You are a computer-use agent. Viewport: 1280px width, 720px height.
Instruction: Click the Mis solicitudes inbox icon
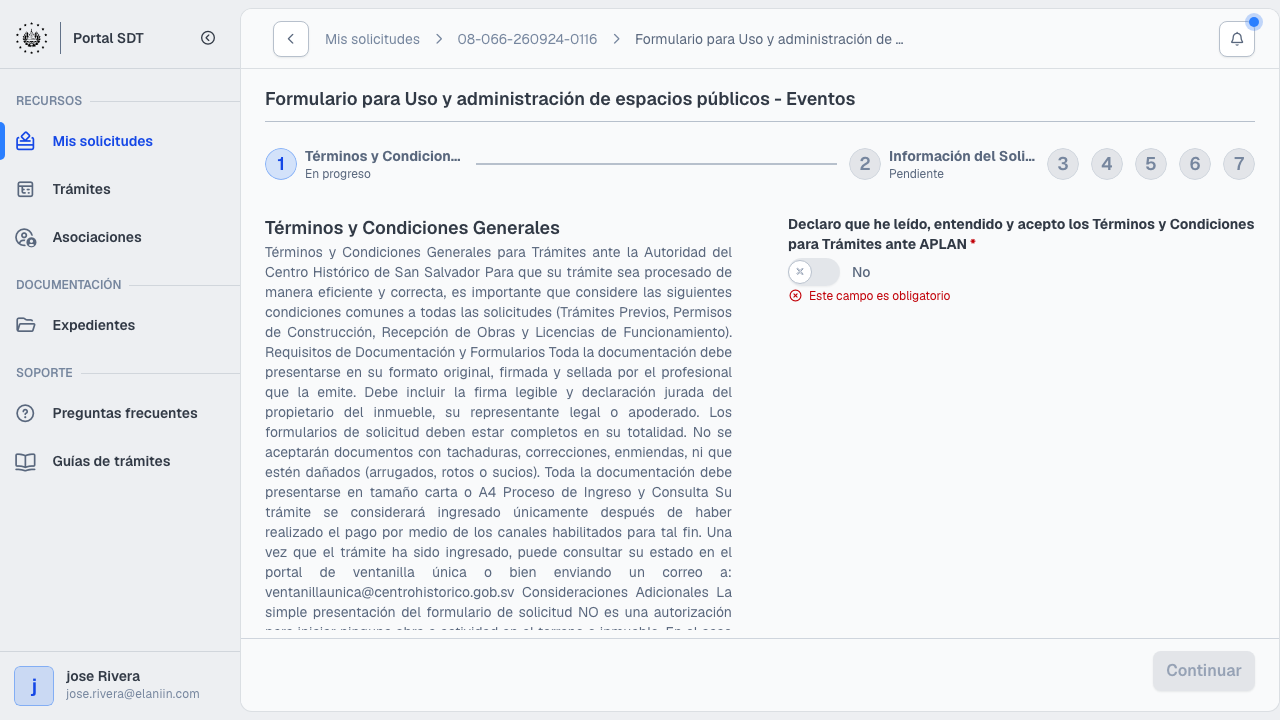(x=26, y=141)
